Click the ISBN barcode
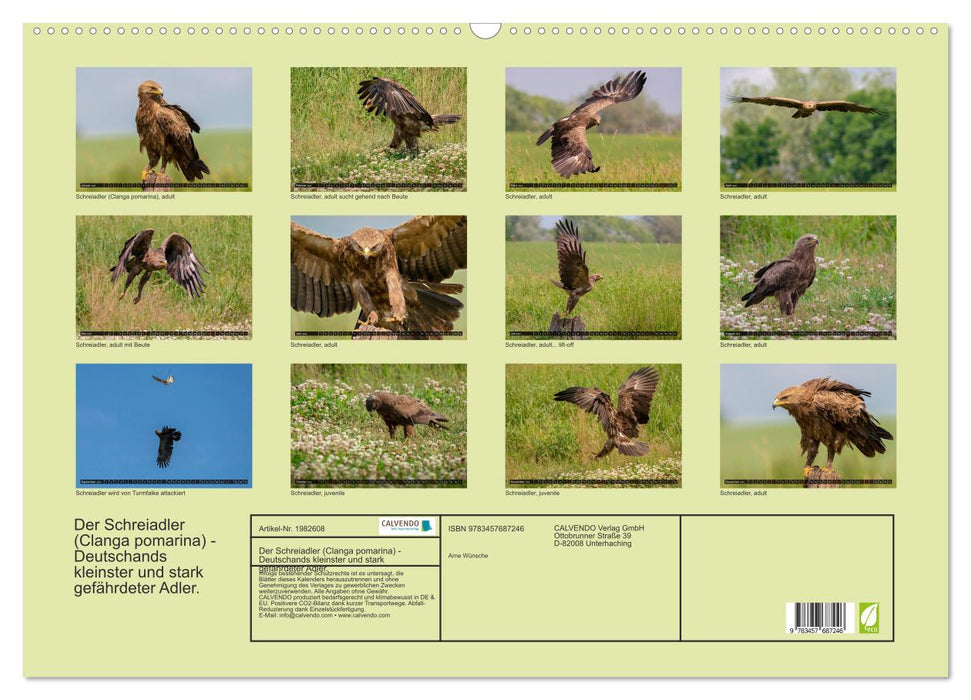 tap(815, 617)
